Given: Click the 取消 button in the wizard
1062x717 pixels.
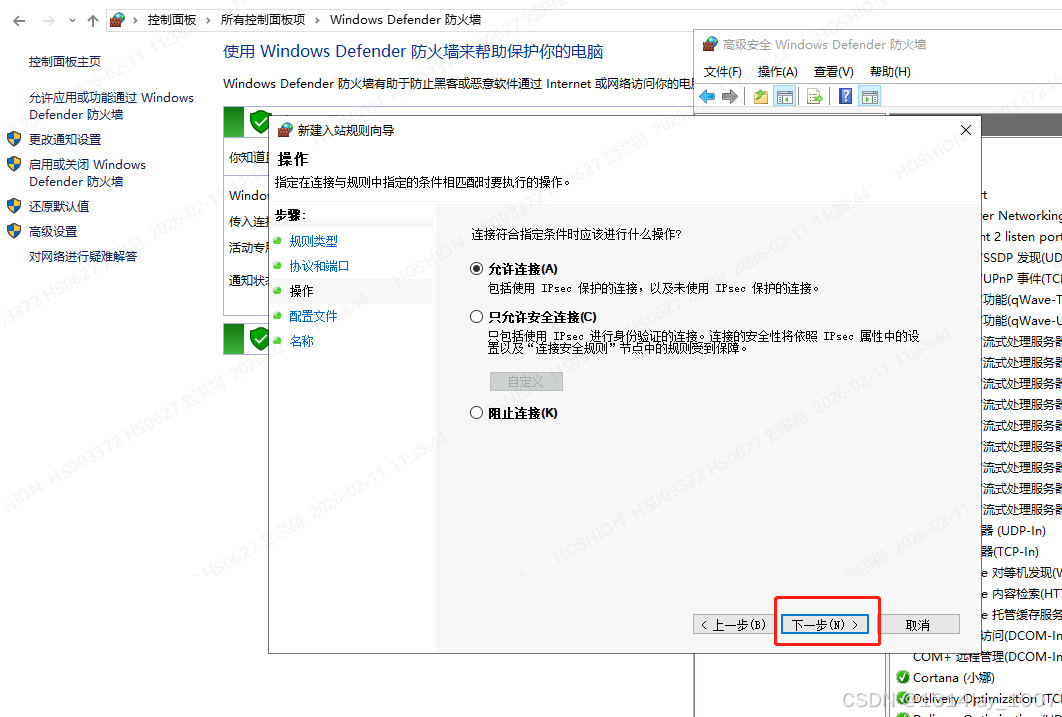Looking at the screenshot, I should pos(918,624).
